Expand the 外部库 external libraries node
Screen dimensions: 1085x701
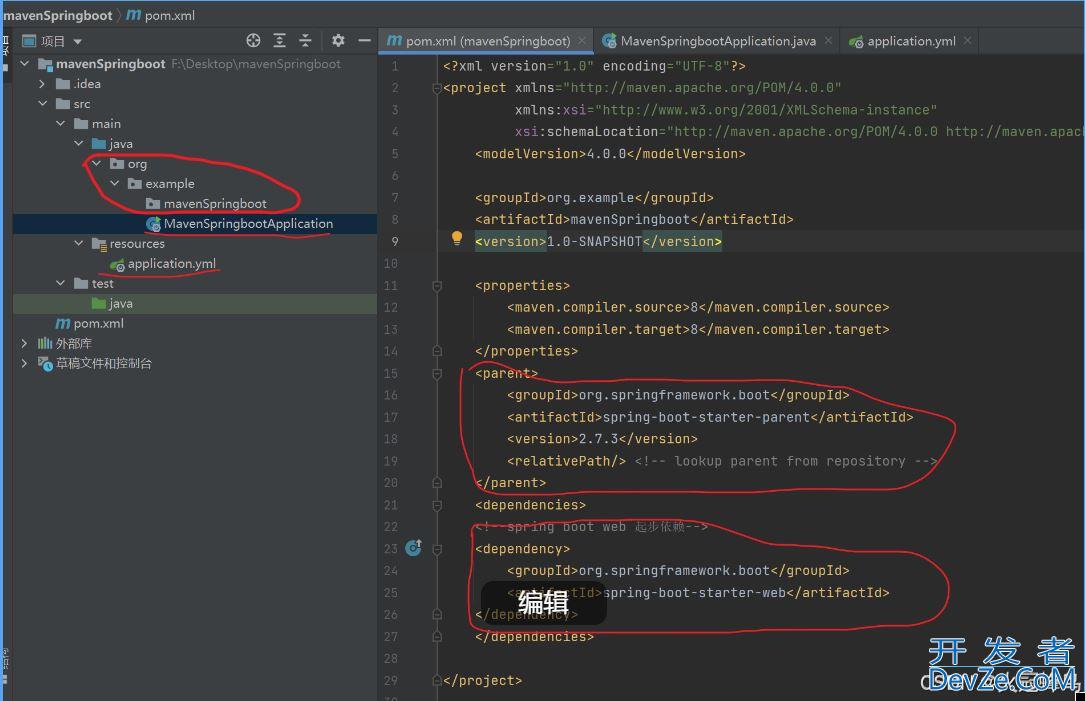[25, 343]
